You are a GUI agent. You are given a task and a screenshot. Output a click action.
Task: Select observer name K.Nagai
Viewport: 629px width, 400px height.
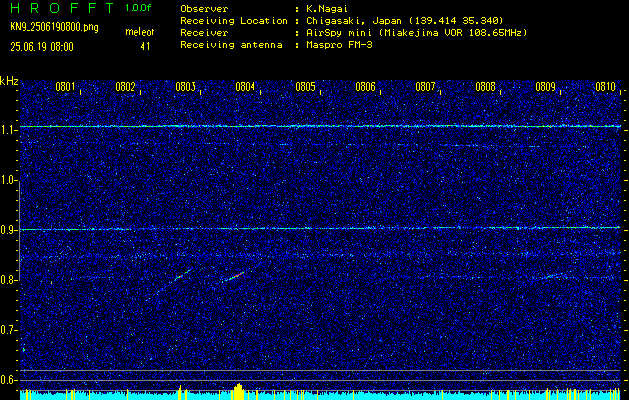point(327,8)
